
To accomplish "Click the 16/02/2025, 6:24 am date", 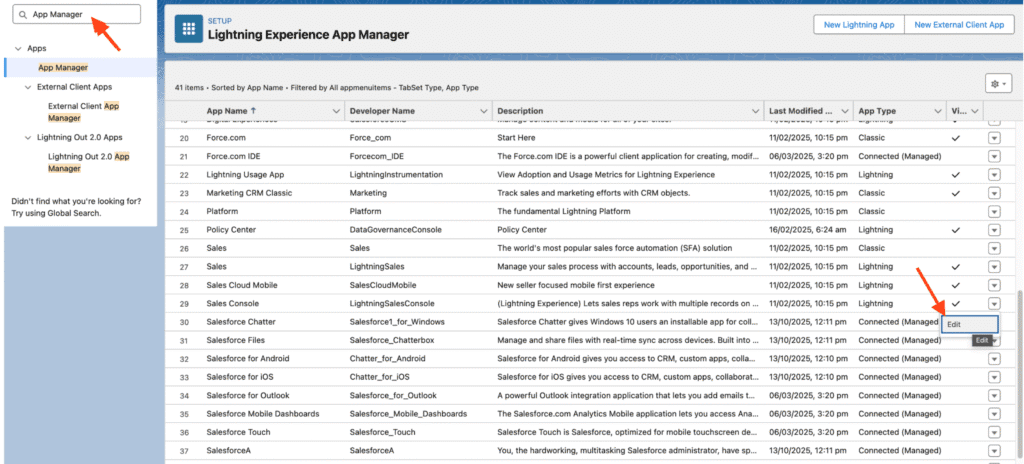I will [x=808, y=230].
